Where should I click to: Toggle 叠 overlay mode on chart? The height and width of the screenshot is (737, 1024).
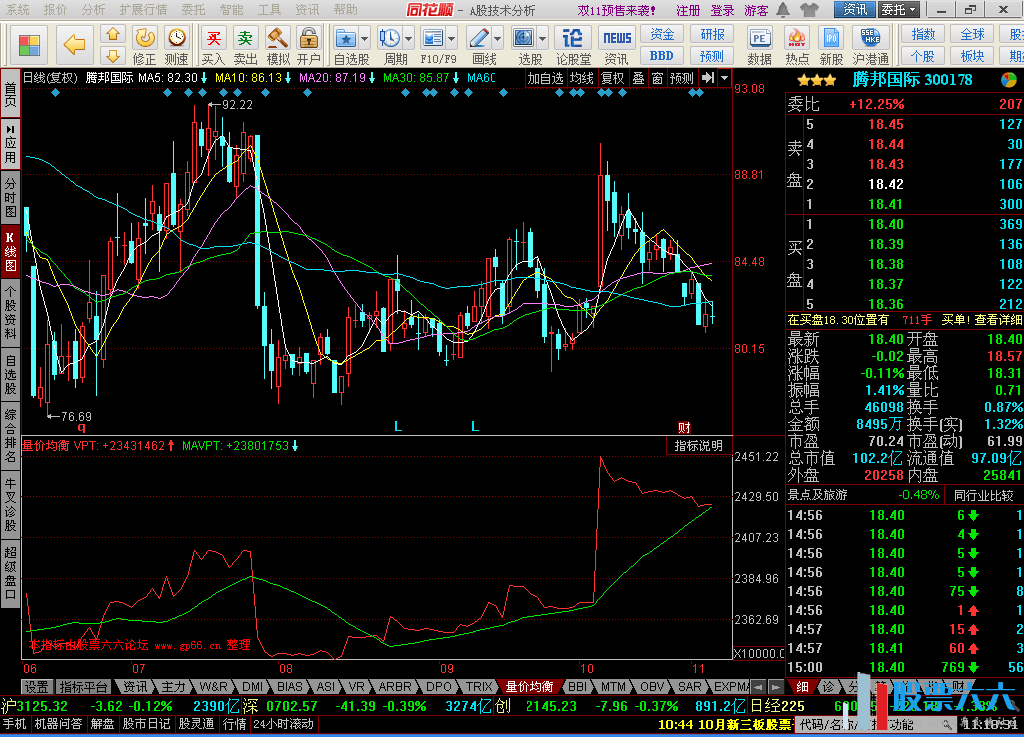click(x=638, y=78)
